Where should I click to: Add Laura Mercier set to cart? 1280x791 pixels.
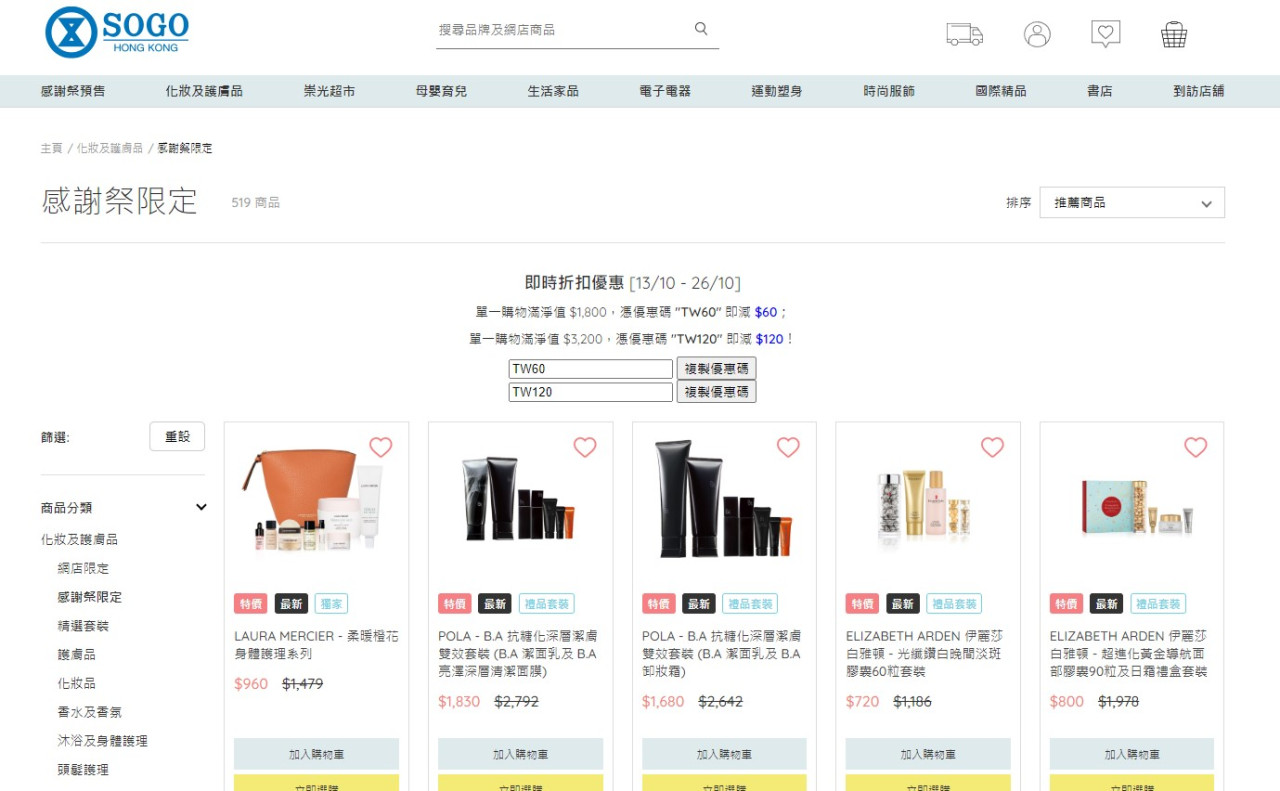(316, 754)
